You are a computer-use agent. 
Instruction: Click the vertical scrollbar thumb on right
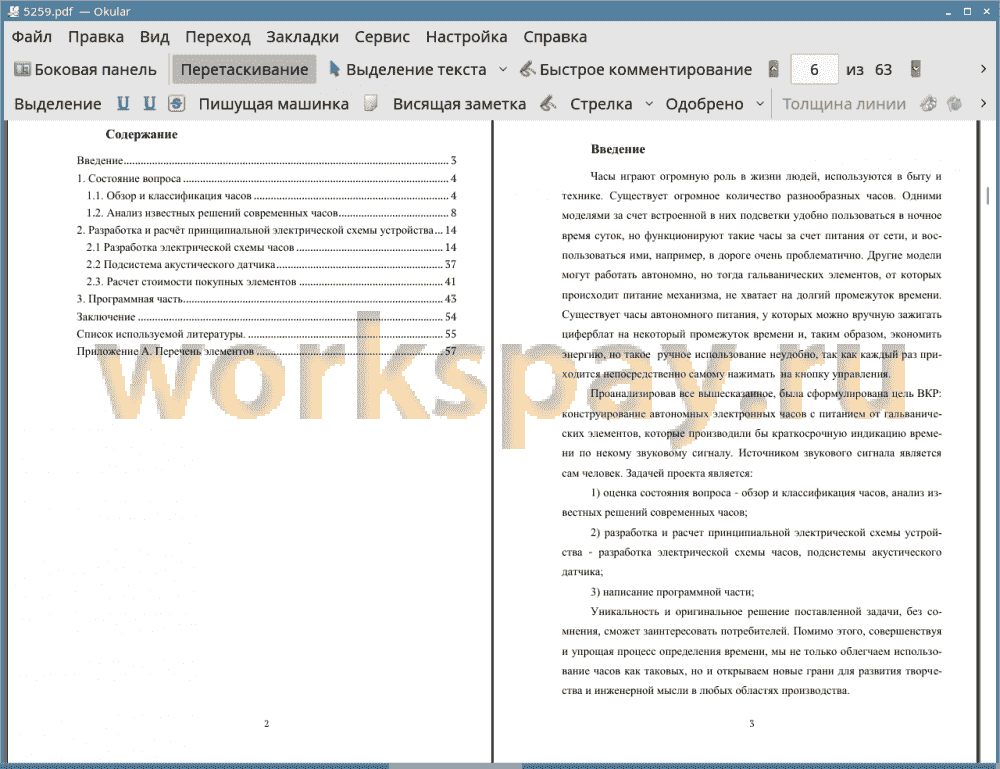click(x=988, y=194)
